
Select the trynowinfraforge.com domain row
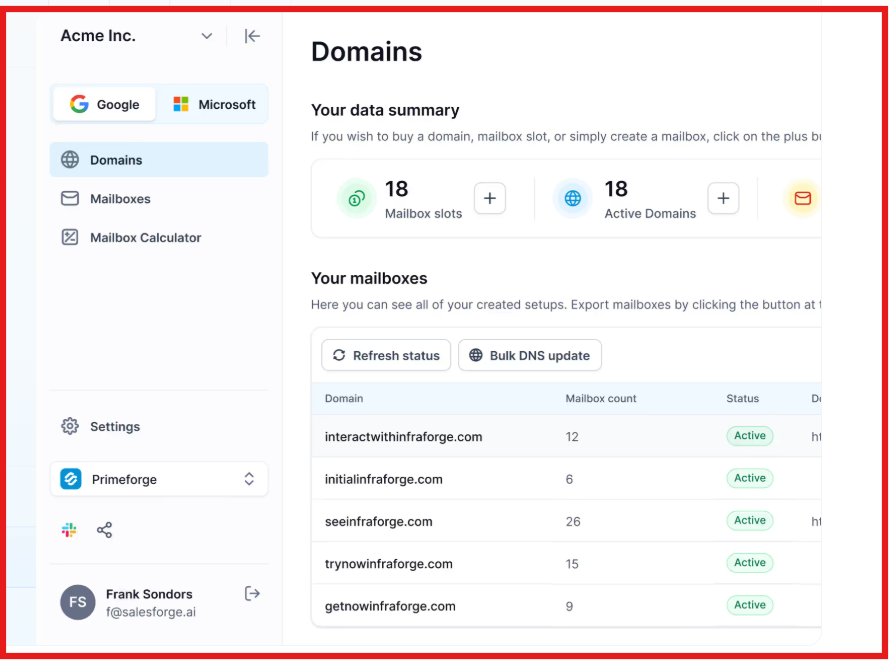pos(567,563)
